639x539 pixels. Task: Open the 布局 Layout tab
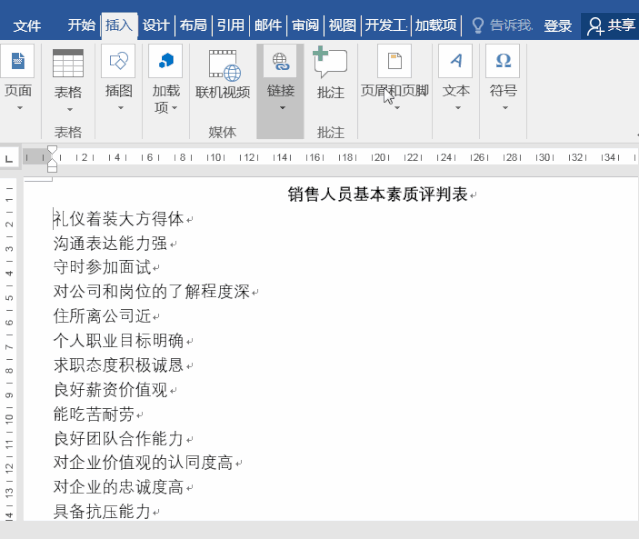(193, 26)
